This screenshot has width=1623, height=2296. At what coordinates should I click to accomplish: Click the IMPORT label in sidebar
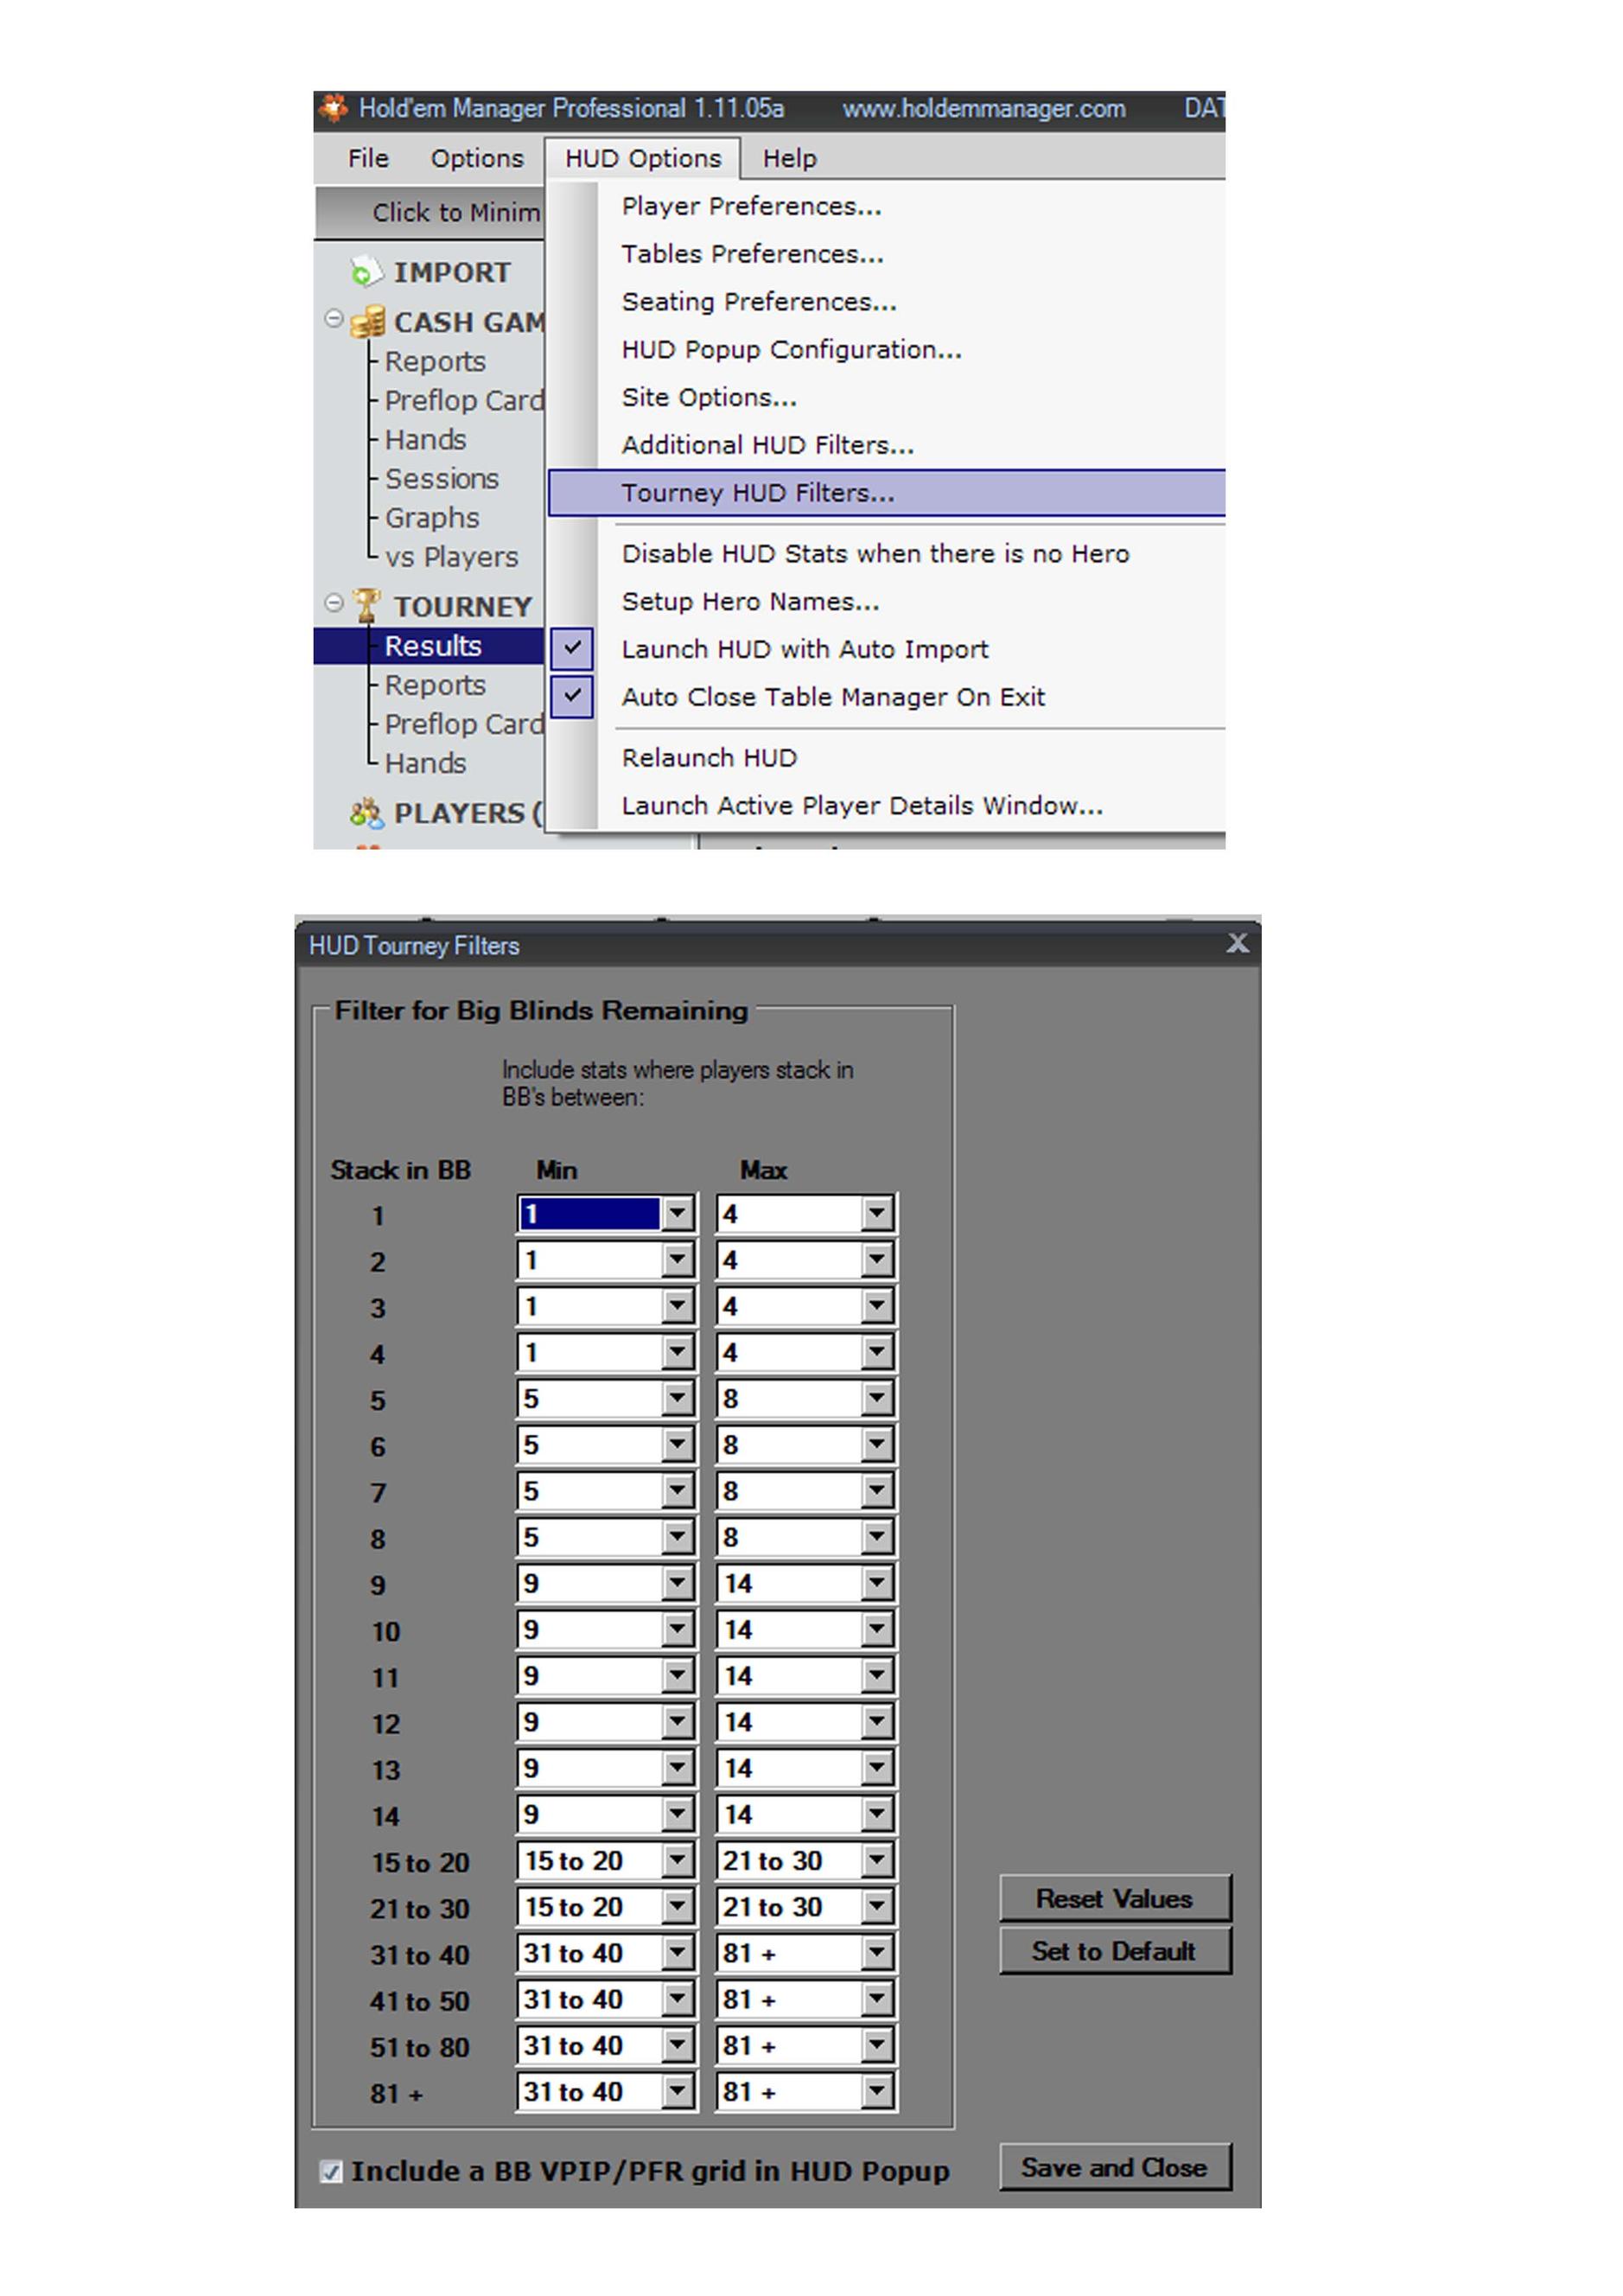(452, 272)
